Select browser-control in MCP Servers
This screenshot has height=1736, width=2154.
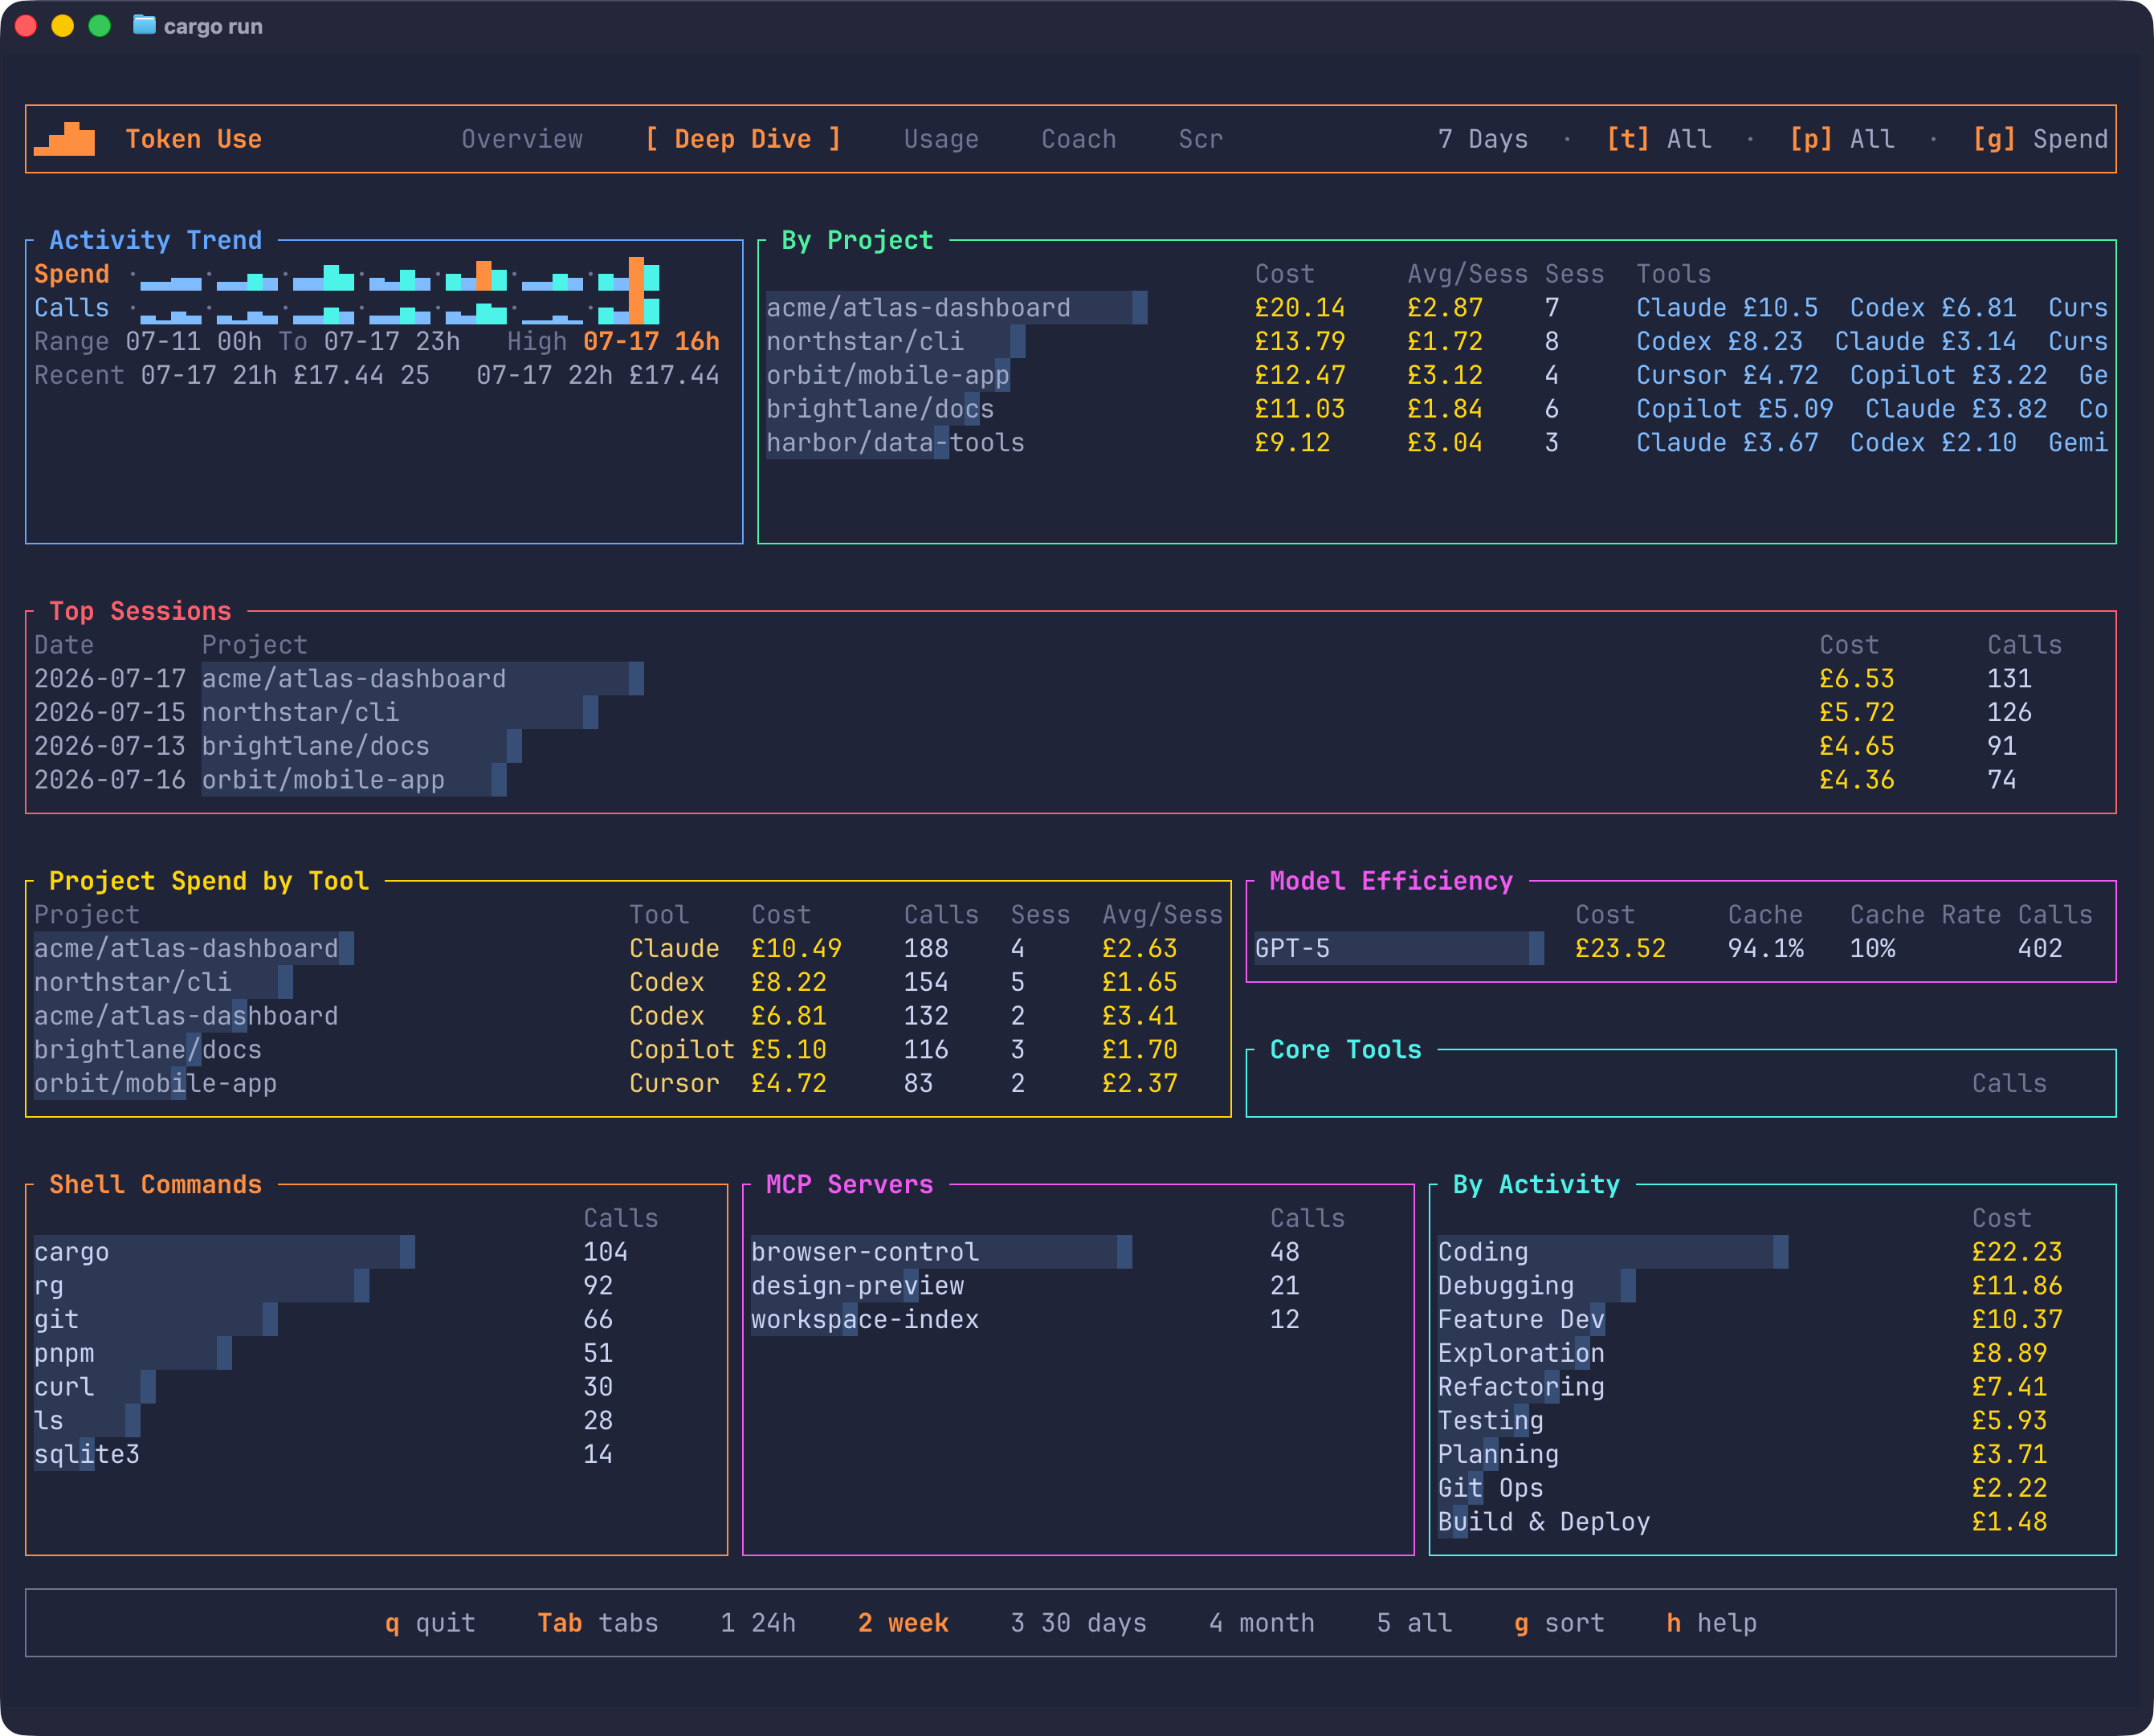(1078, 1252)
